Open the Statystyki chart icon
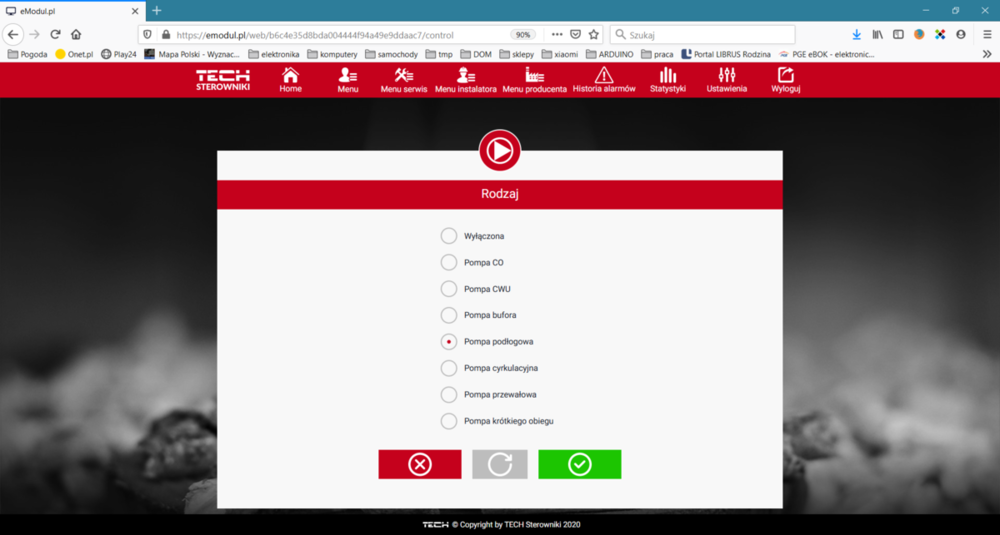Screen dimensions: 1000x535 click(667, 76)
